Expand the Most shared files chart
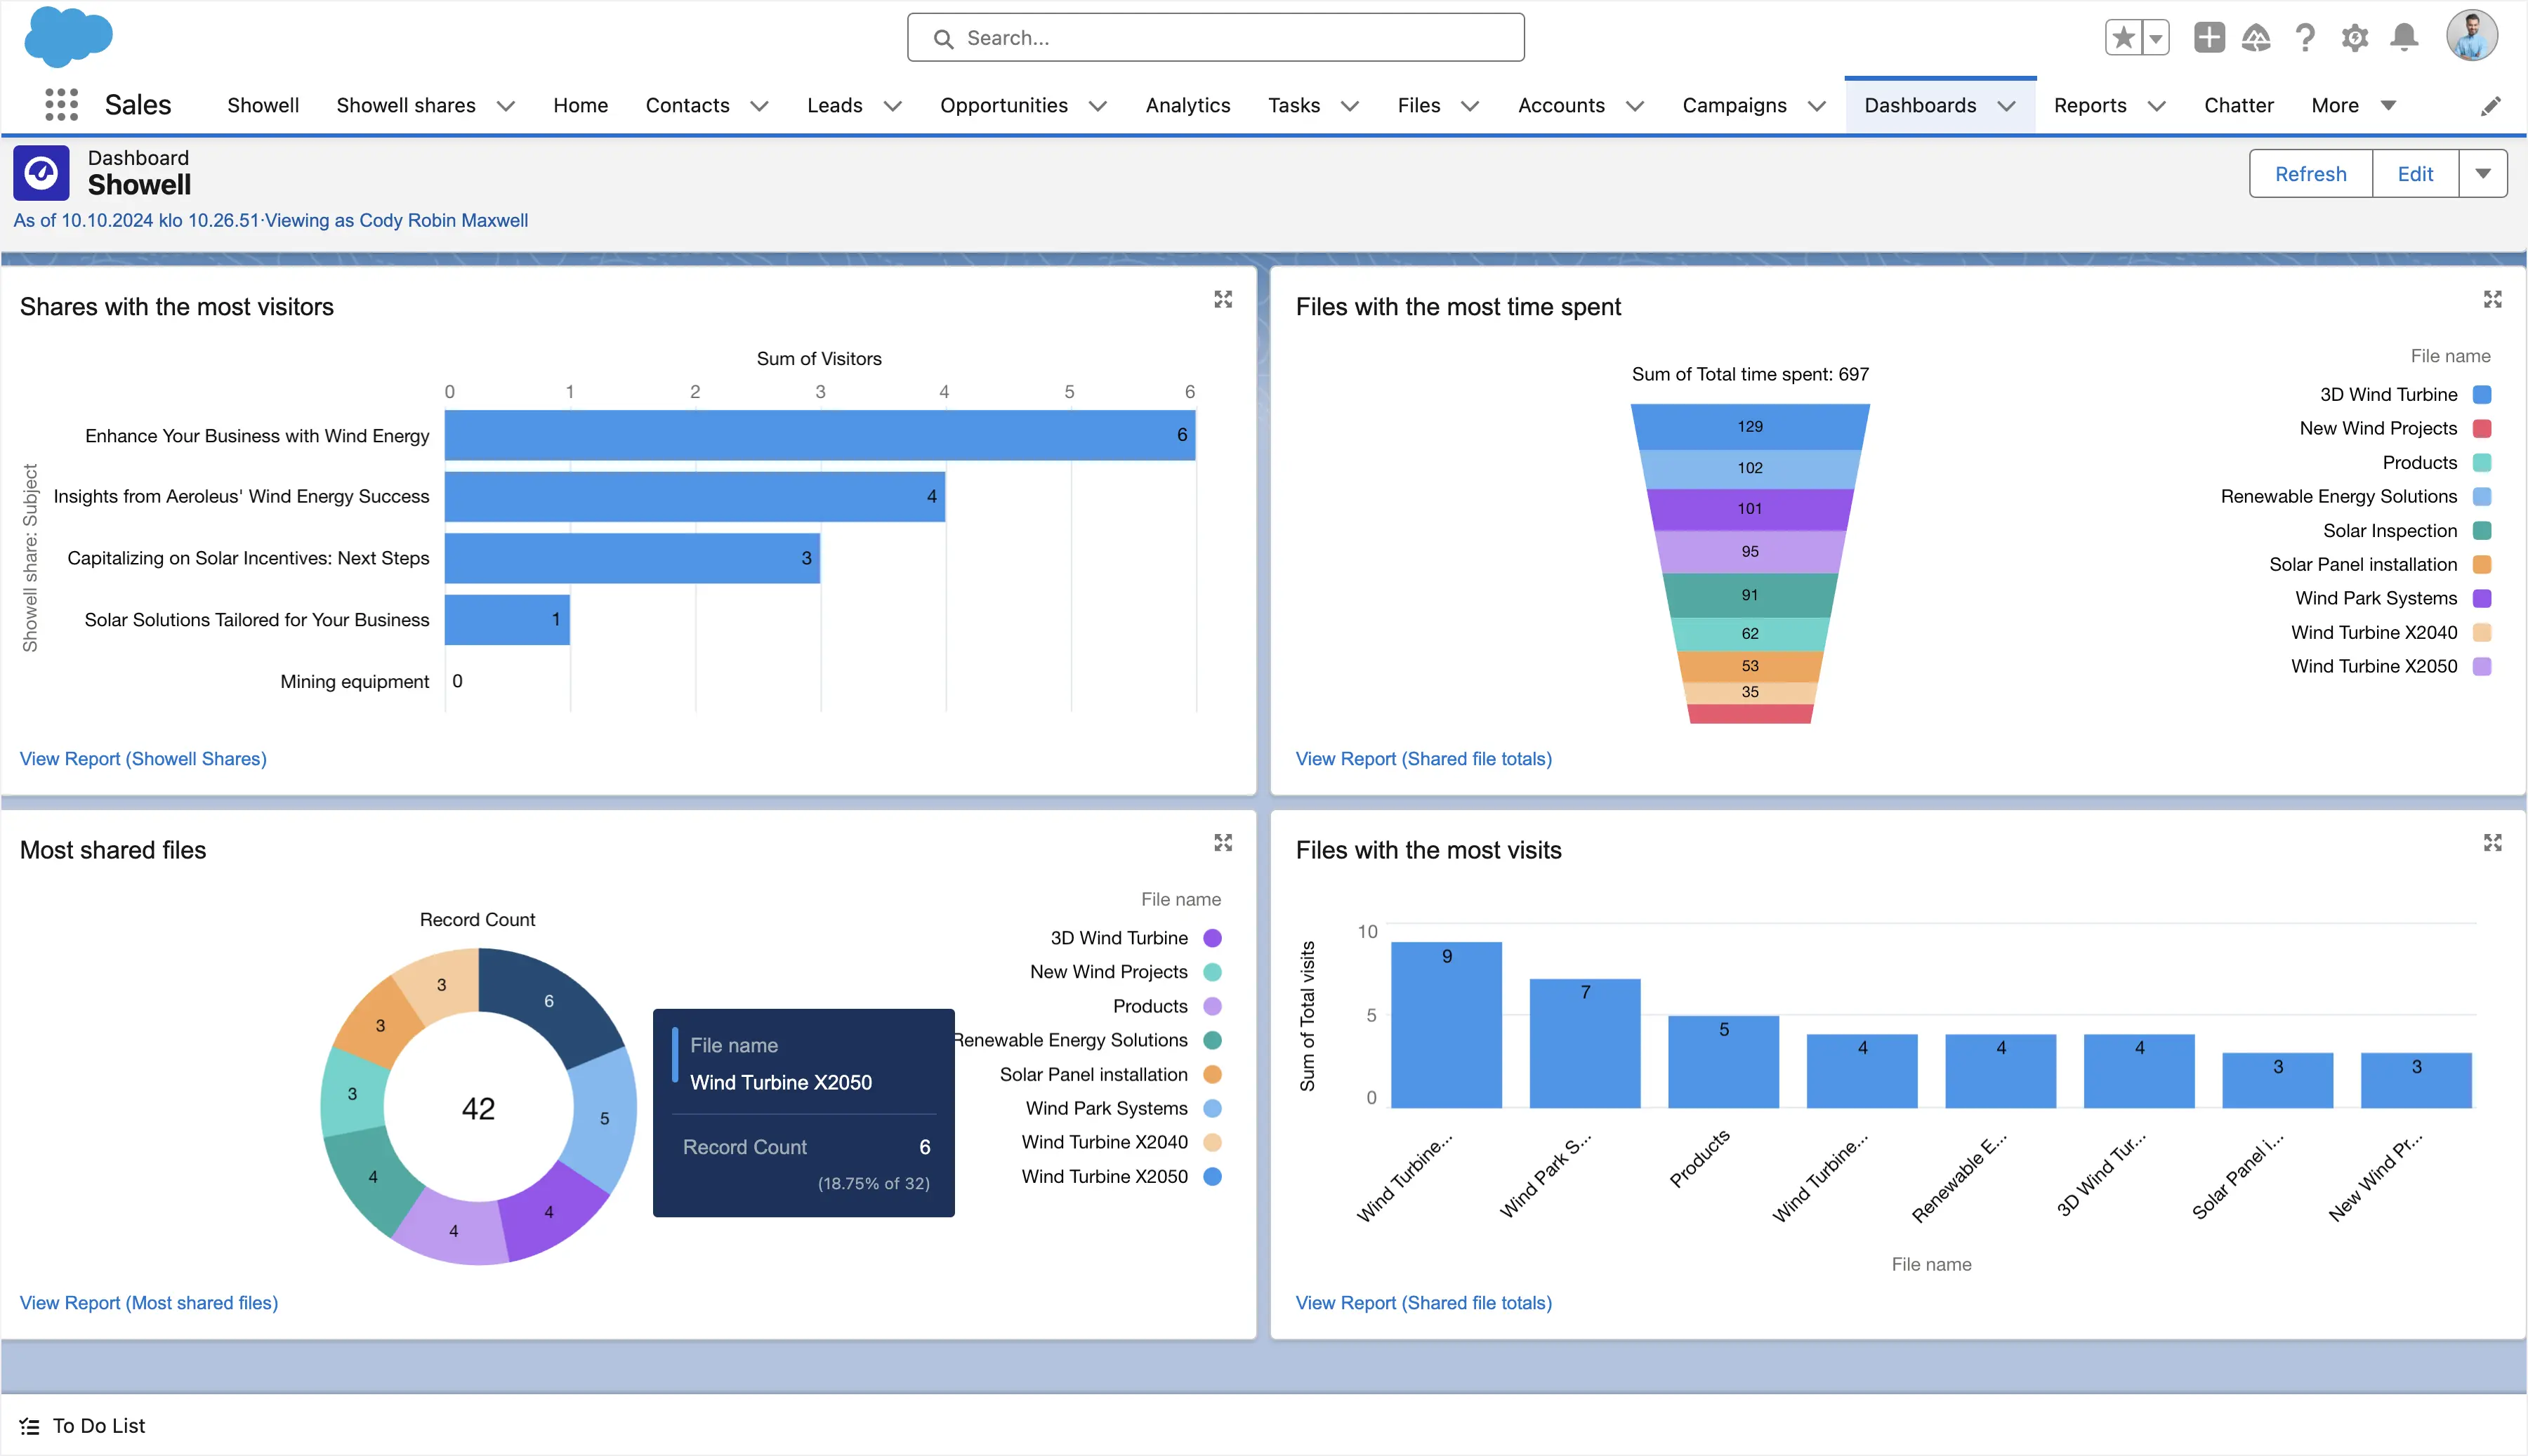This screenshot has width=2528, height=1456. click(x=1223, y=842)
